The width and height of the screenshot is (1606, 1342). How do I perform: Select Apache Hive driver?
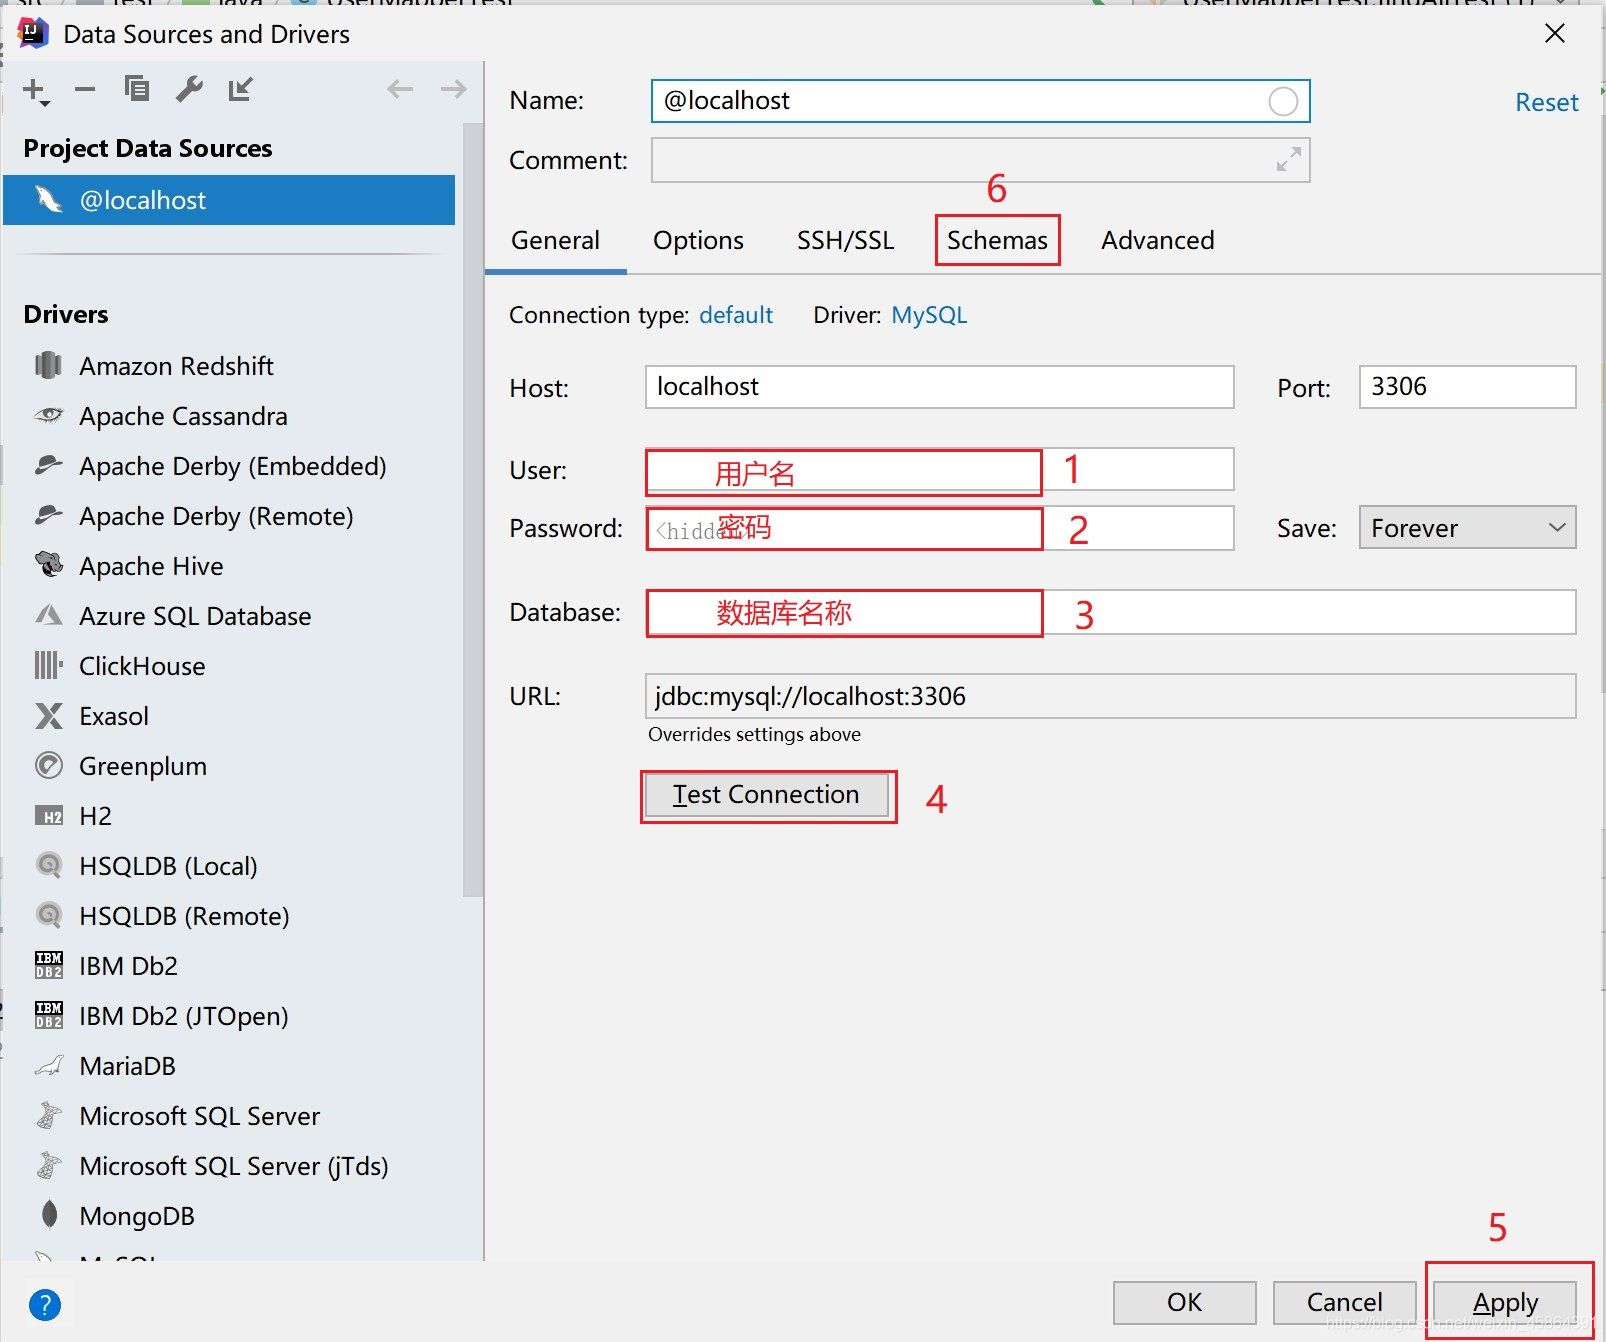(x=229, y=566)
